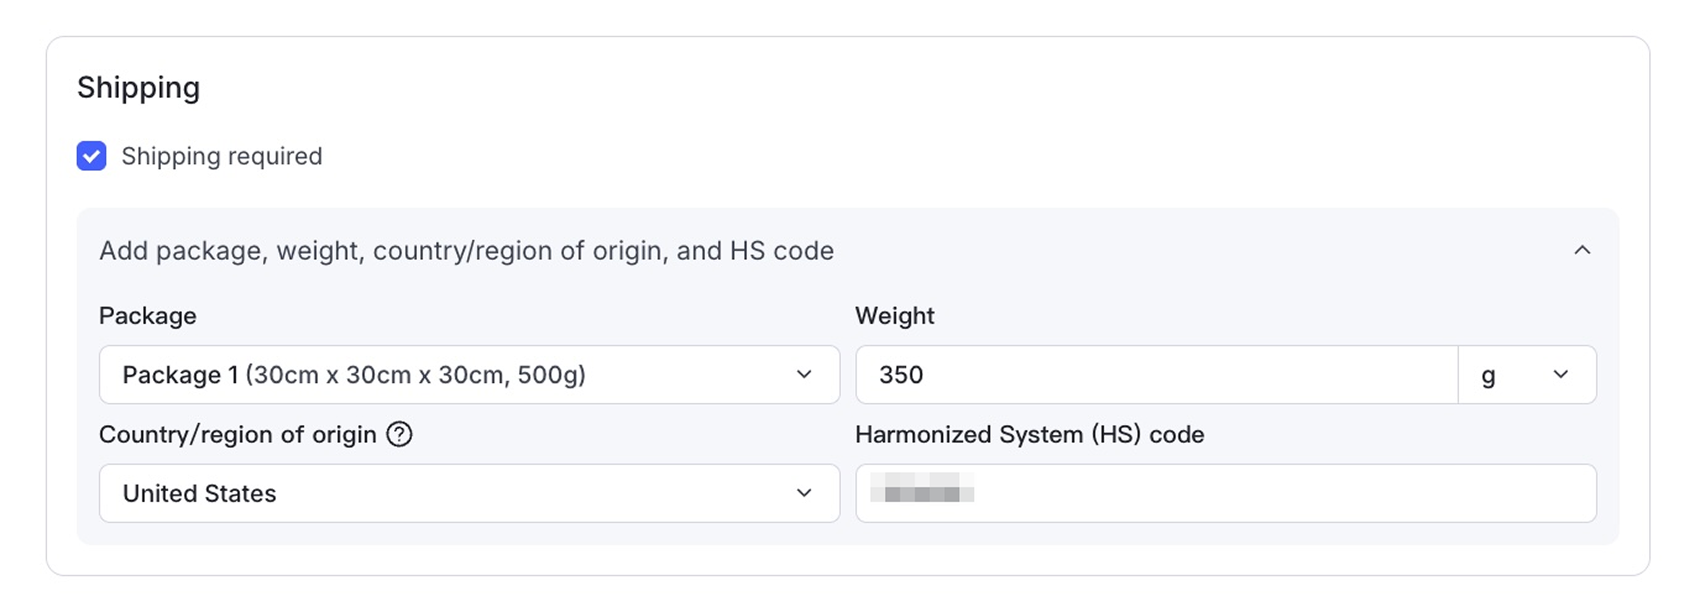Click the Harmonized System (HS) code label
The height and width of the screenshot is (612, 1700).
coord(1030,434)
